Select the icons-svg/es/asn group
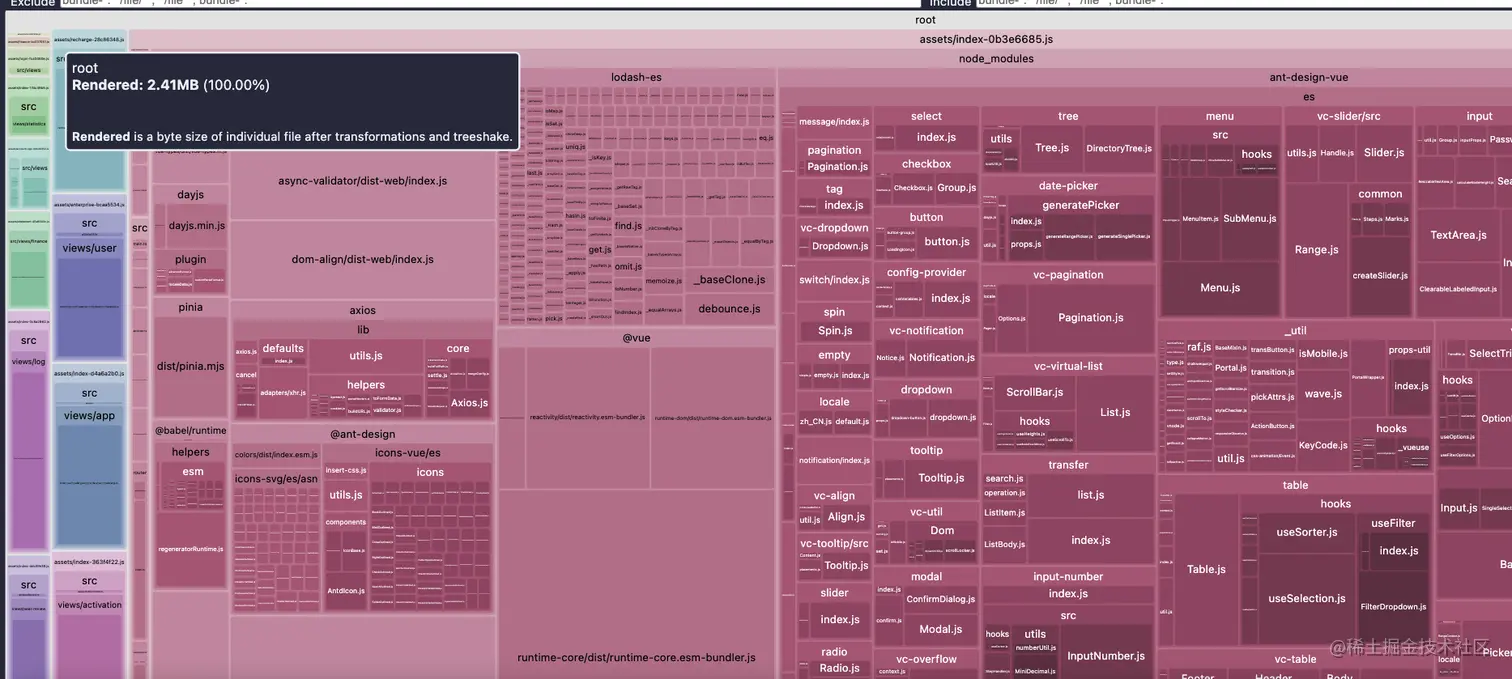 click(276, 478)
